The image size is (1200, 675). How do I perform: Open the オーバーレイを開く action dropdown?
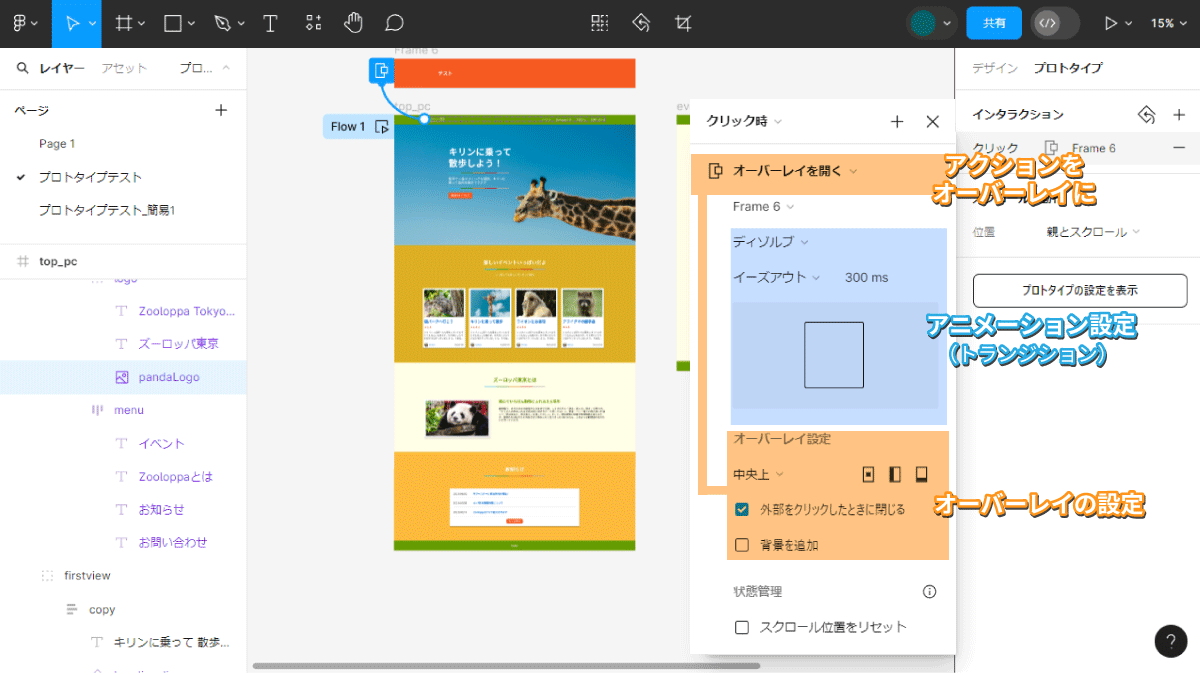tap(795, 171)
